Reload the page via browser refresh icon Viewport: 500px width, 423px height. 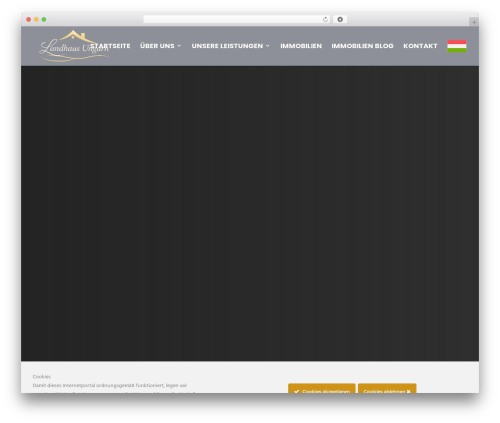tap(325, 19)
